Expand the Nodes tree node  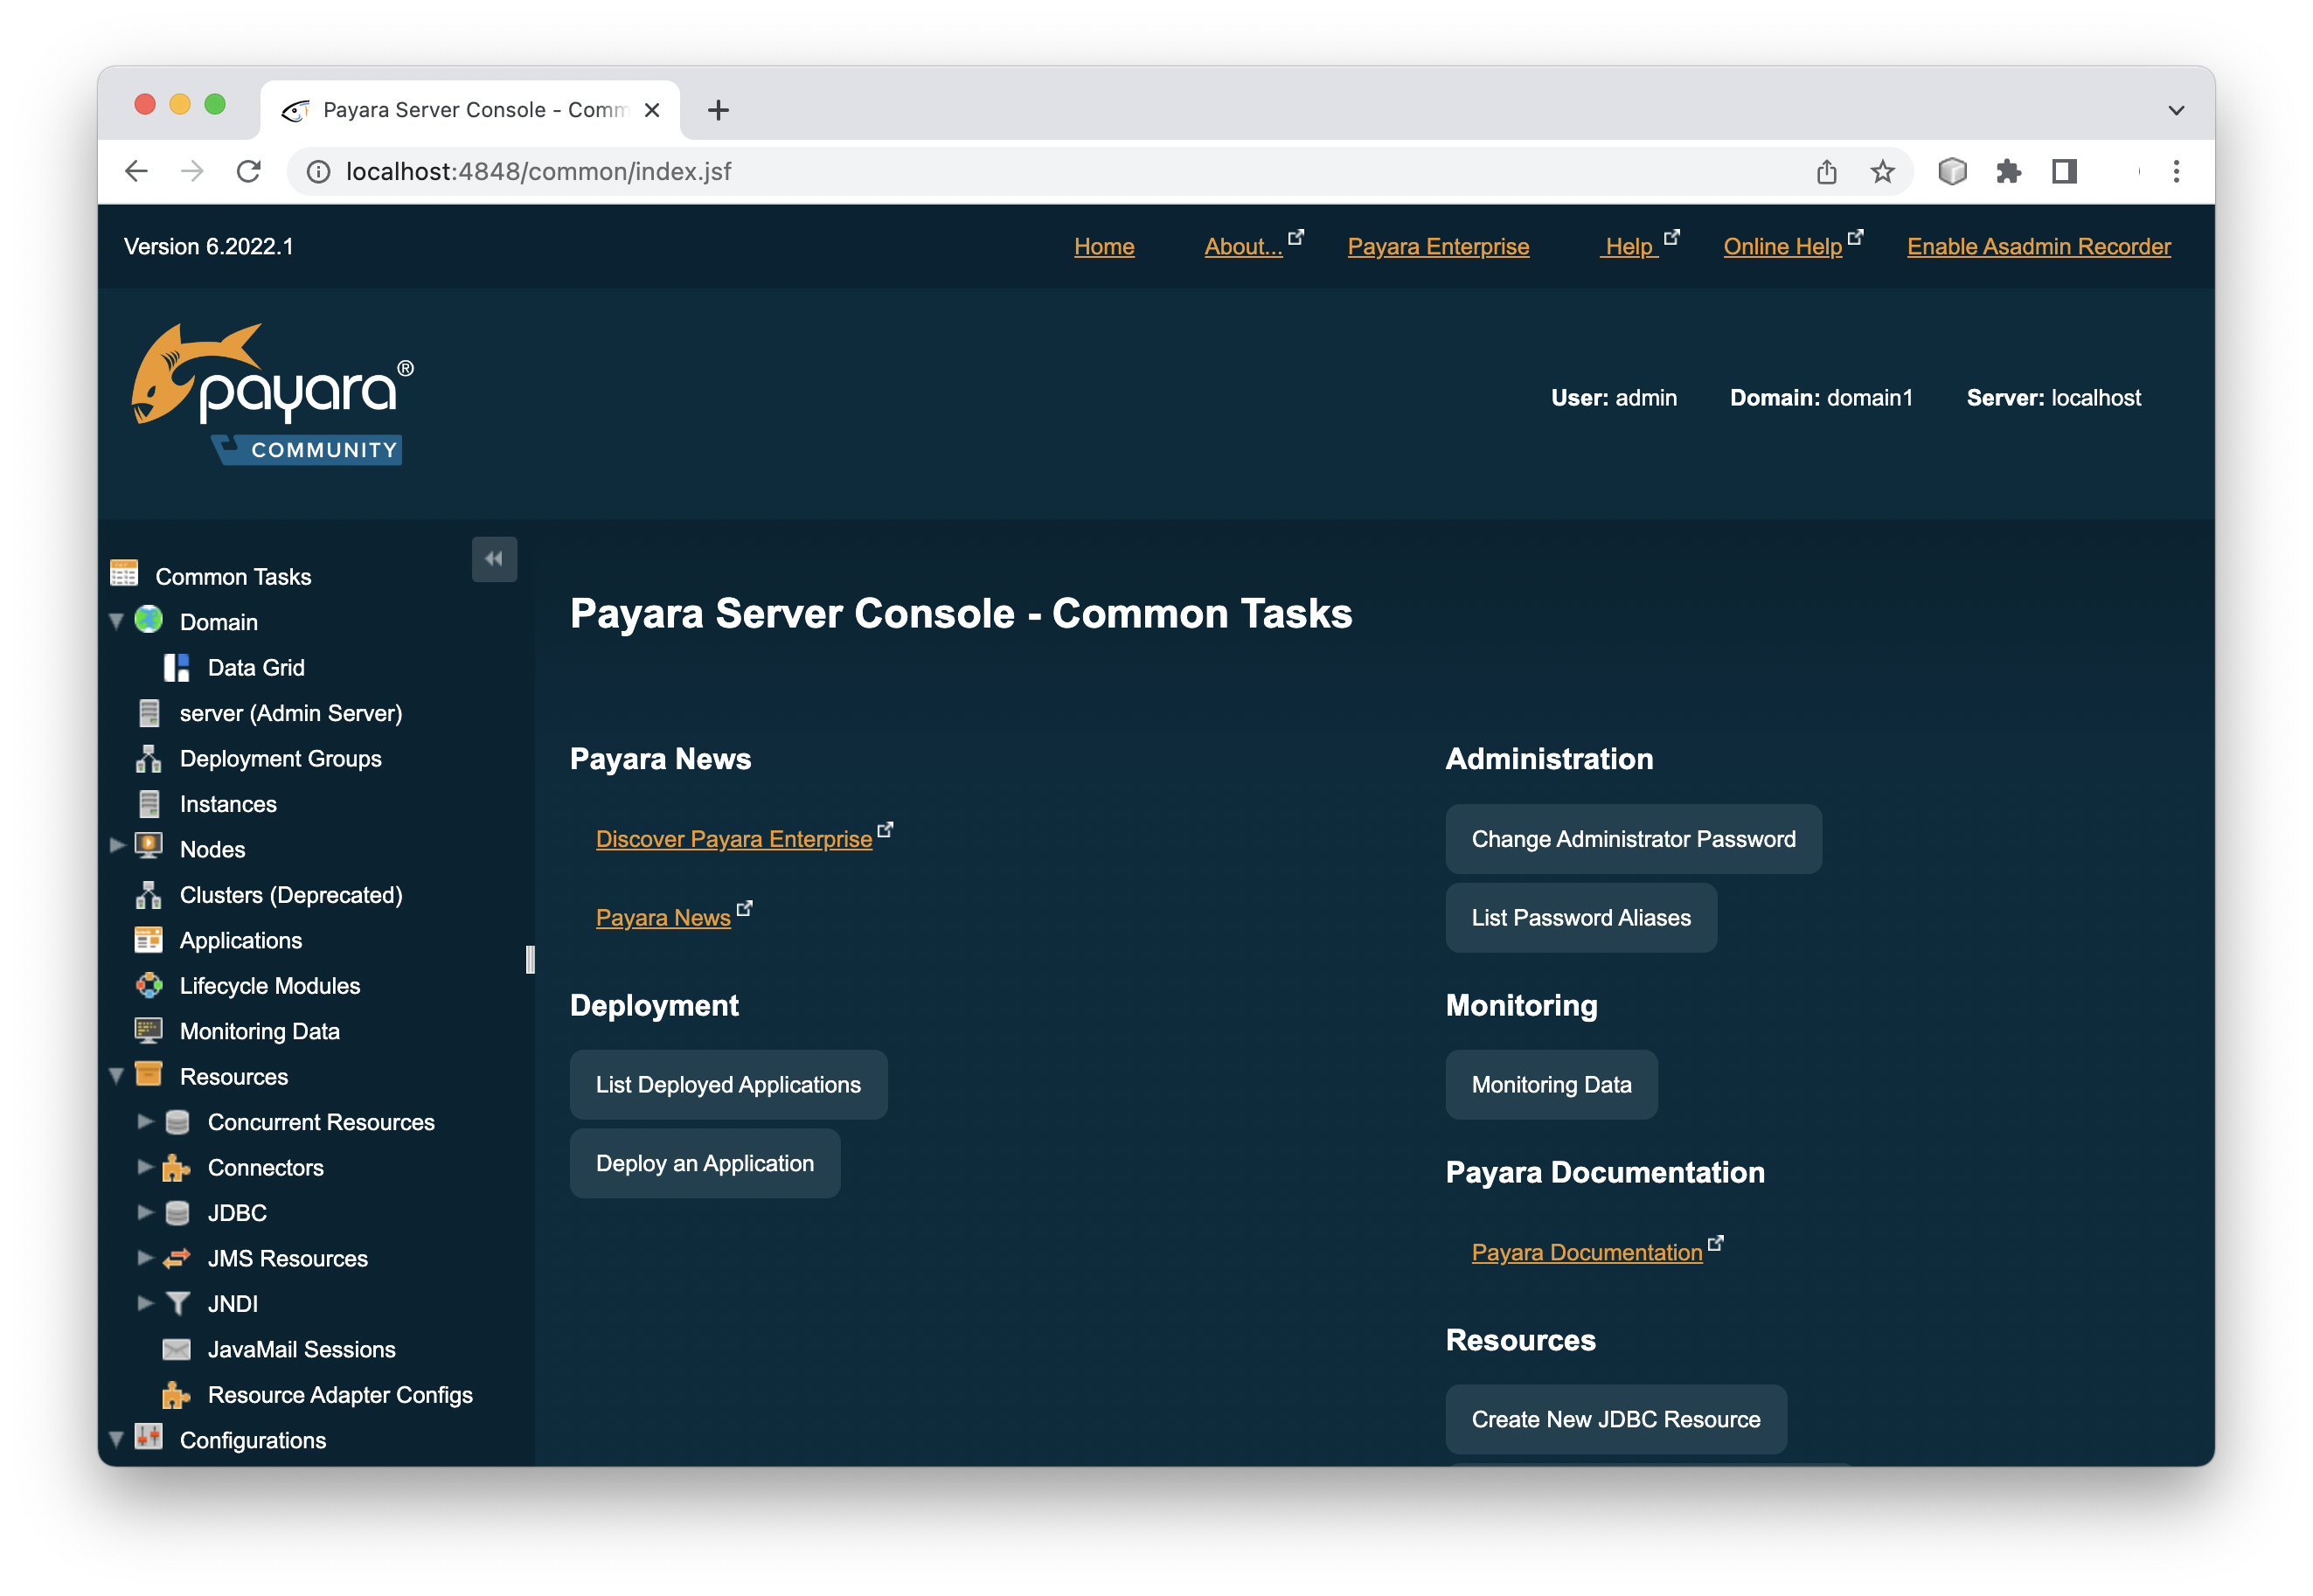coord(116,846)
